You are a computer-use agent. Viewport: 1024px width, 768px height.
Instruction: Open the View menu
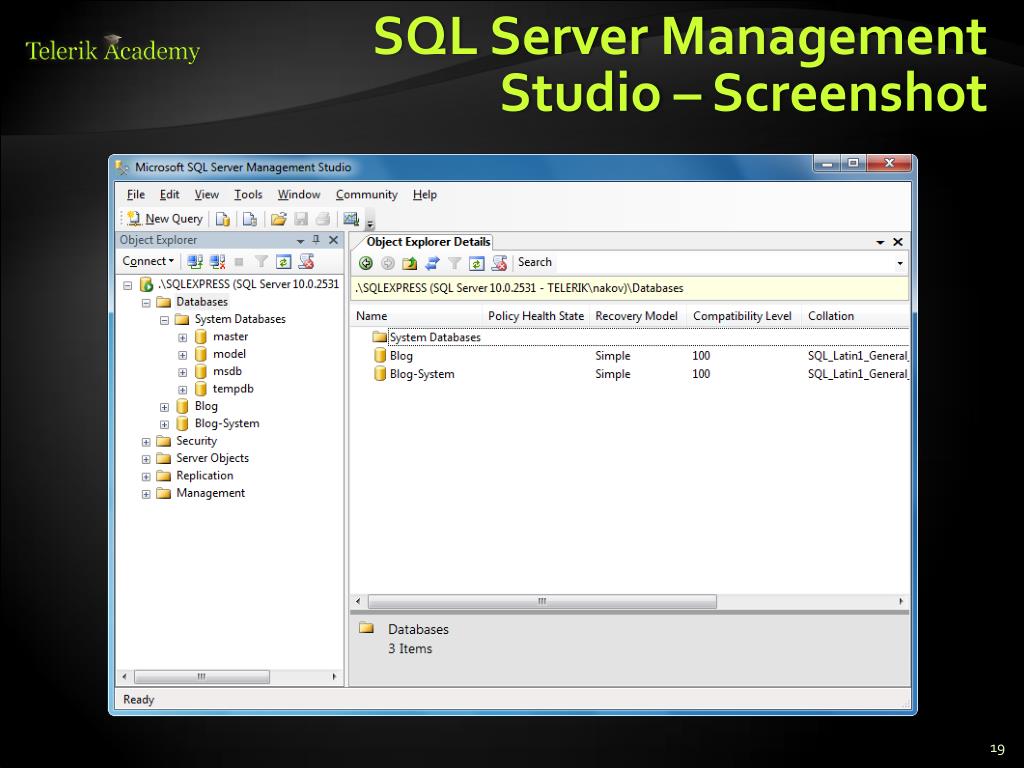[206, 195]
